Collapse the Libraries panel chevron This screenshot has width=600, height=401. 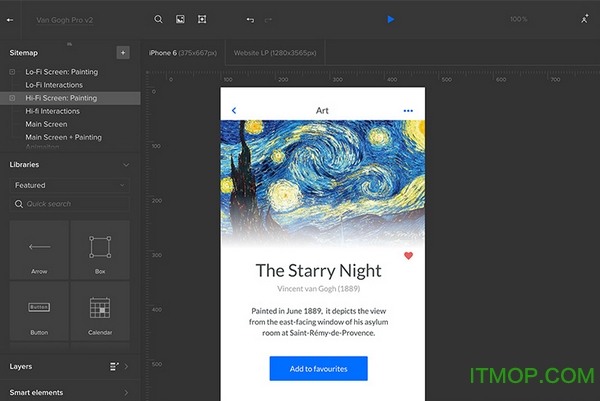click(125, 165)
